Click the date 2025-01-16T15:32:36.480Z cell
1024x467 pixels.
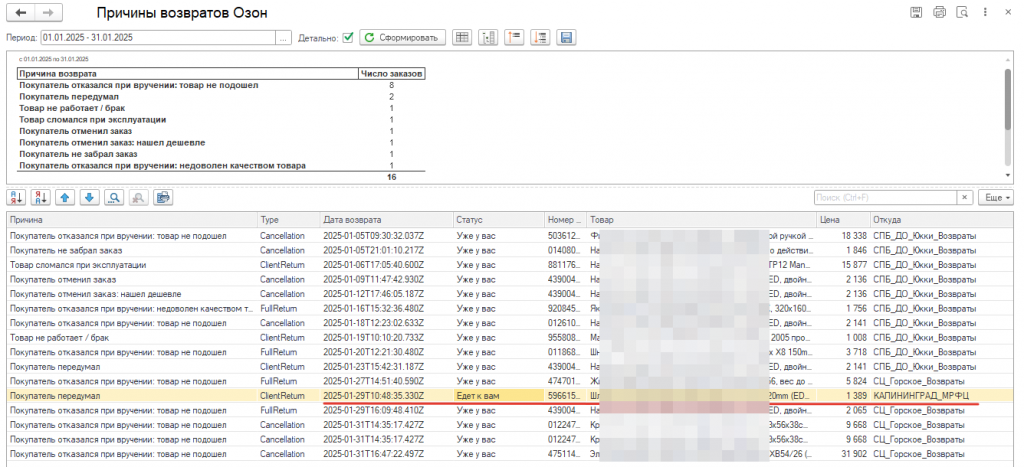pyautogui.click(x=387, y=308)
